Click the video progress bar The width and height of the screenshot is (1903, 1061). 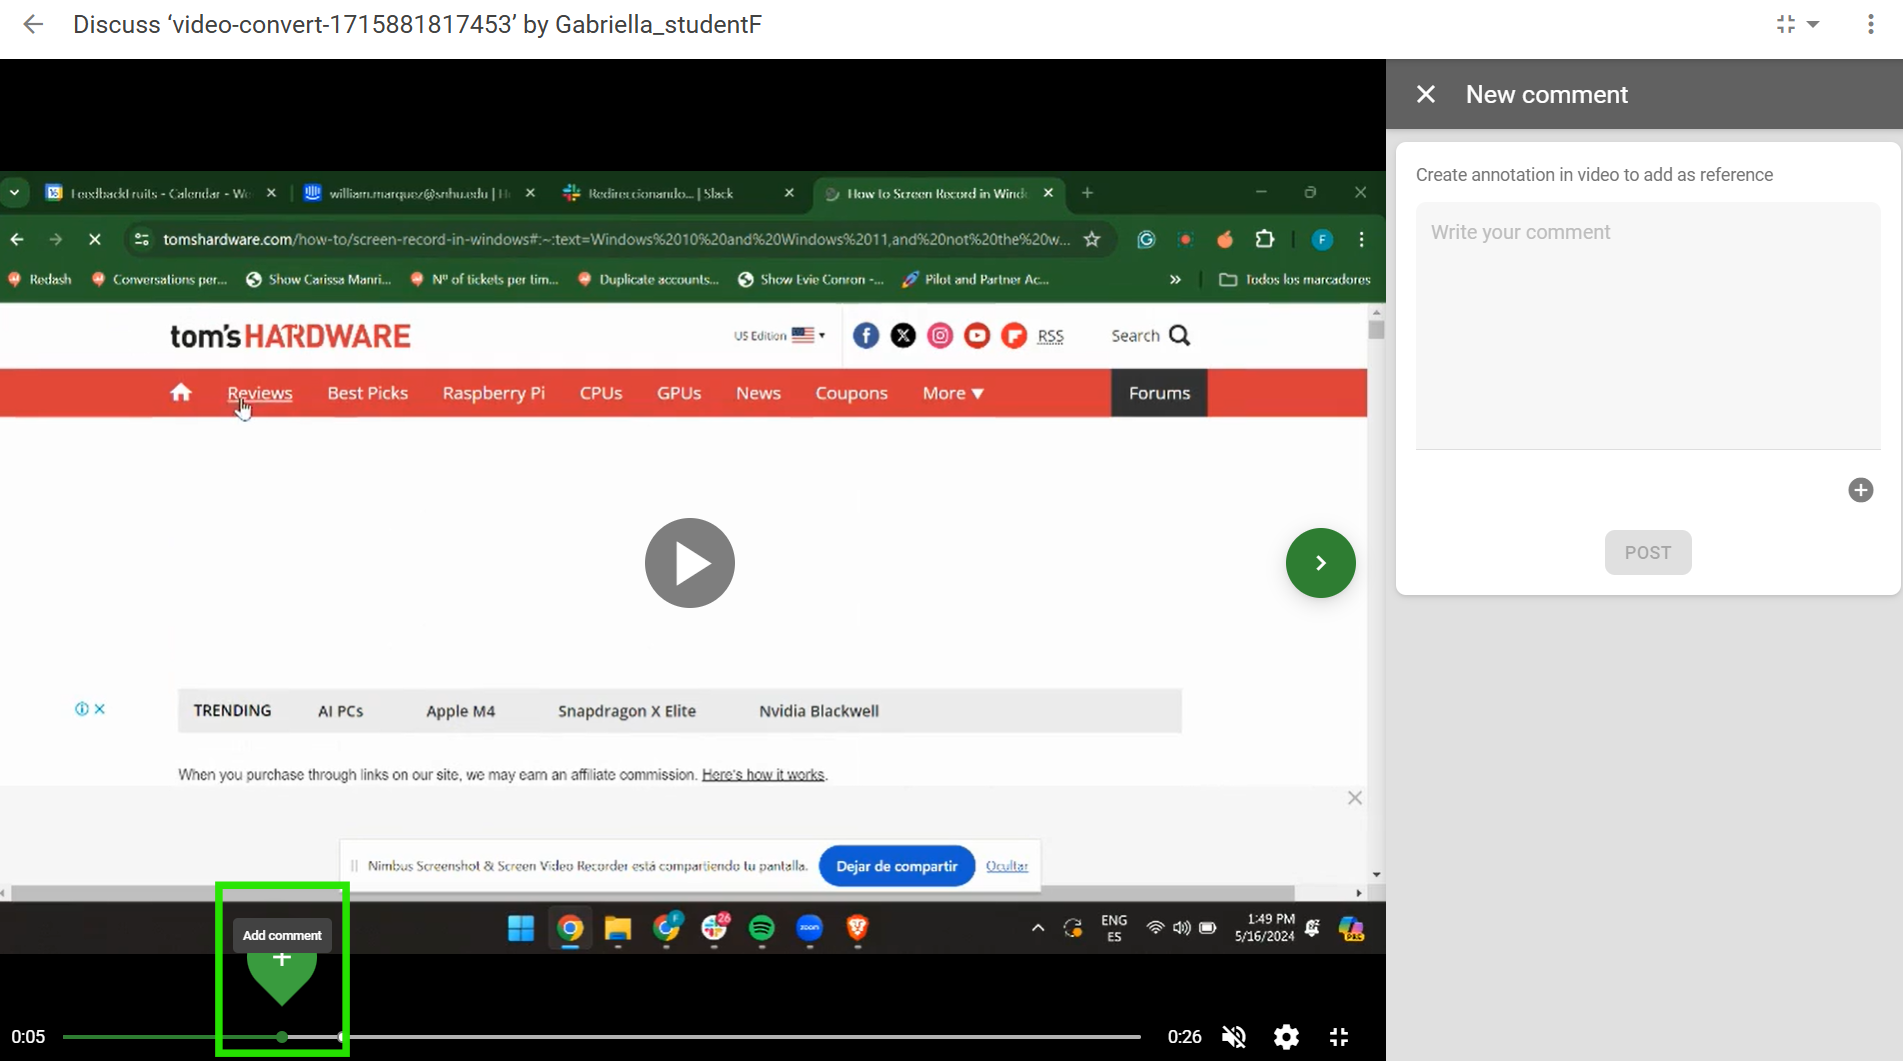601,1037
